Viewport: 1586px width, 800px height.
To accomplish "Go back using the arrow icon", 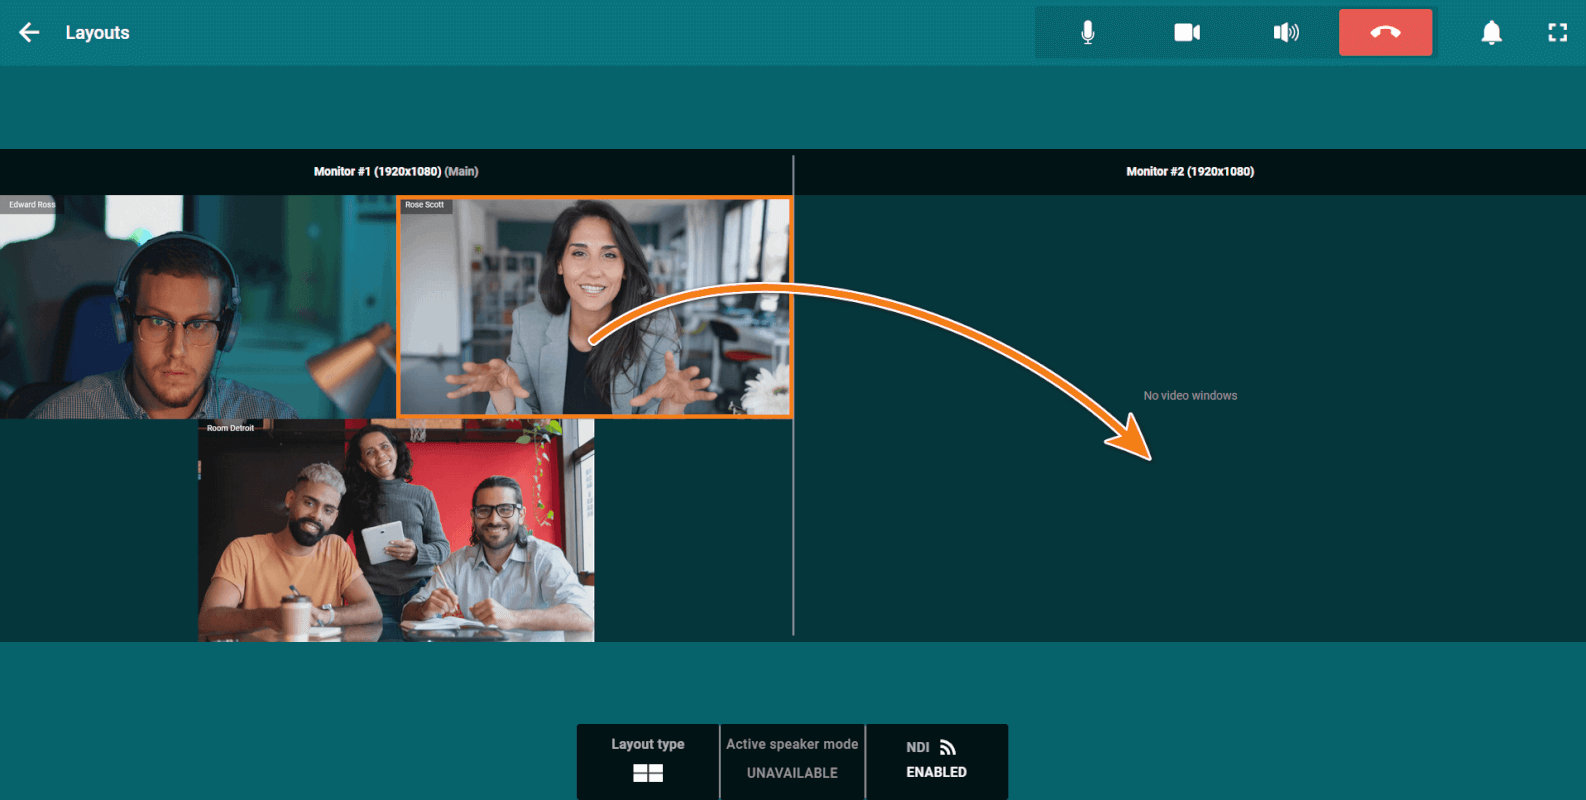I will [29, 32].
